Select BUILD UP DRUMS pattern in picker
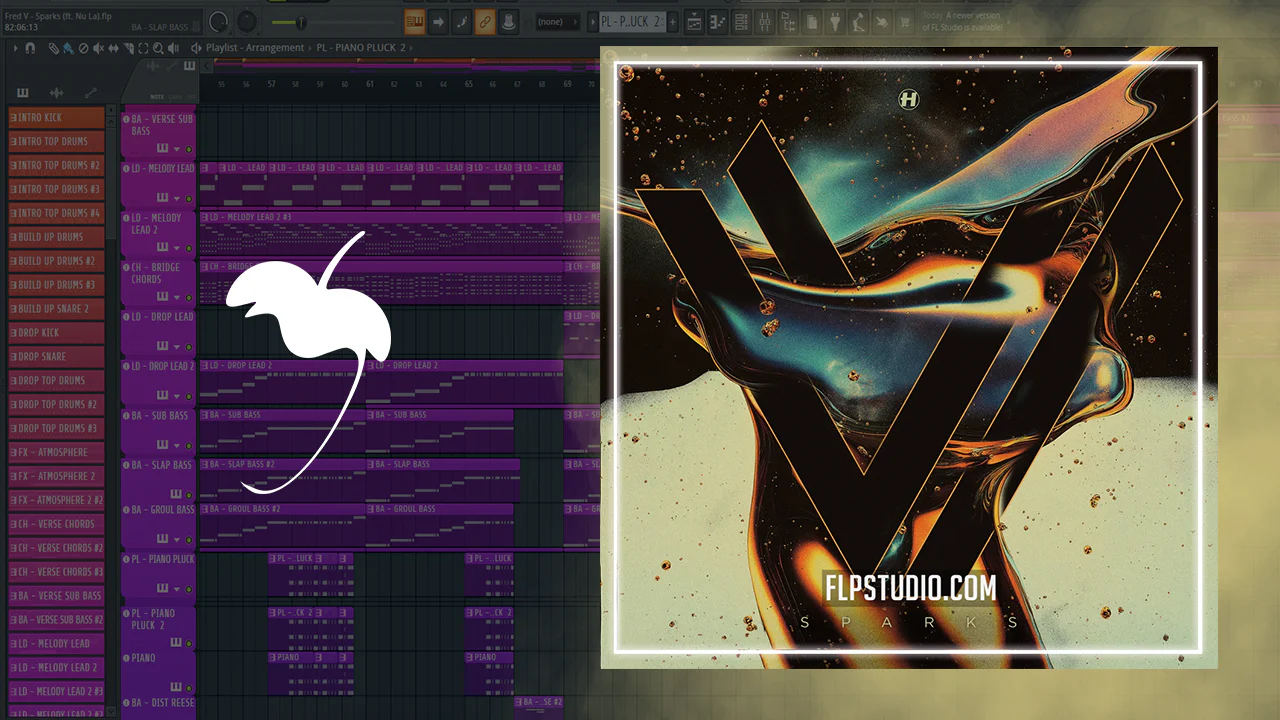The width and height of the screenshot is (1280, 720). coord(56,237)
